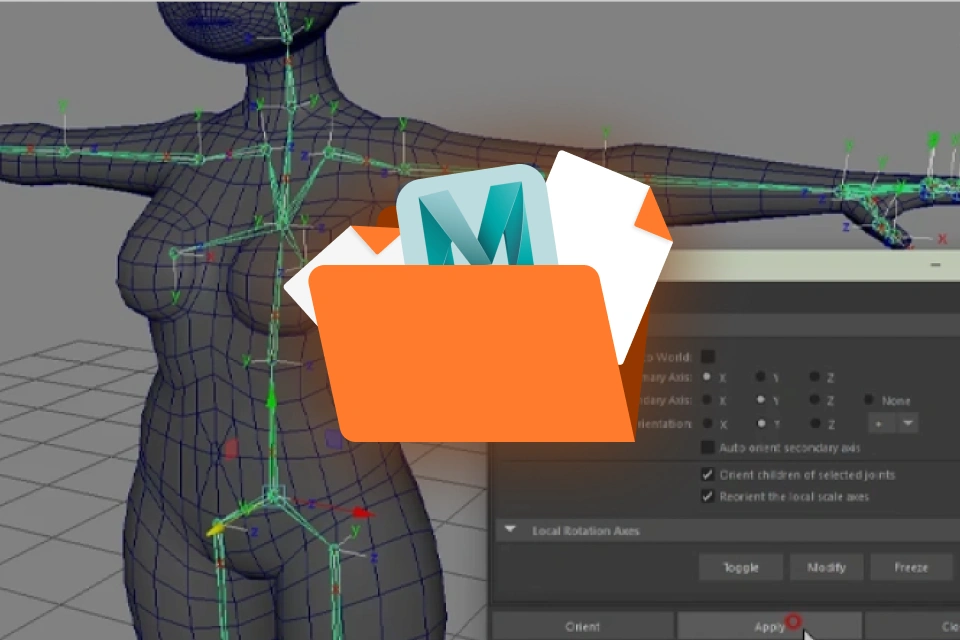Image resolution: width=960 pixels, height=640 pixels.
Task: Click the Toggle local axes button
Action: pyautogui.click(x=741, y=568)
